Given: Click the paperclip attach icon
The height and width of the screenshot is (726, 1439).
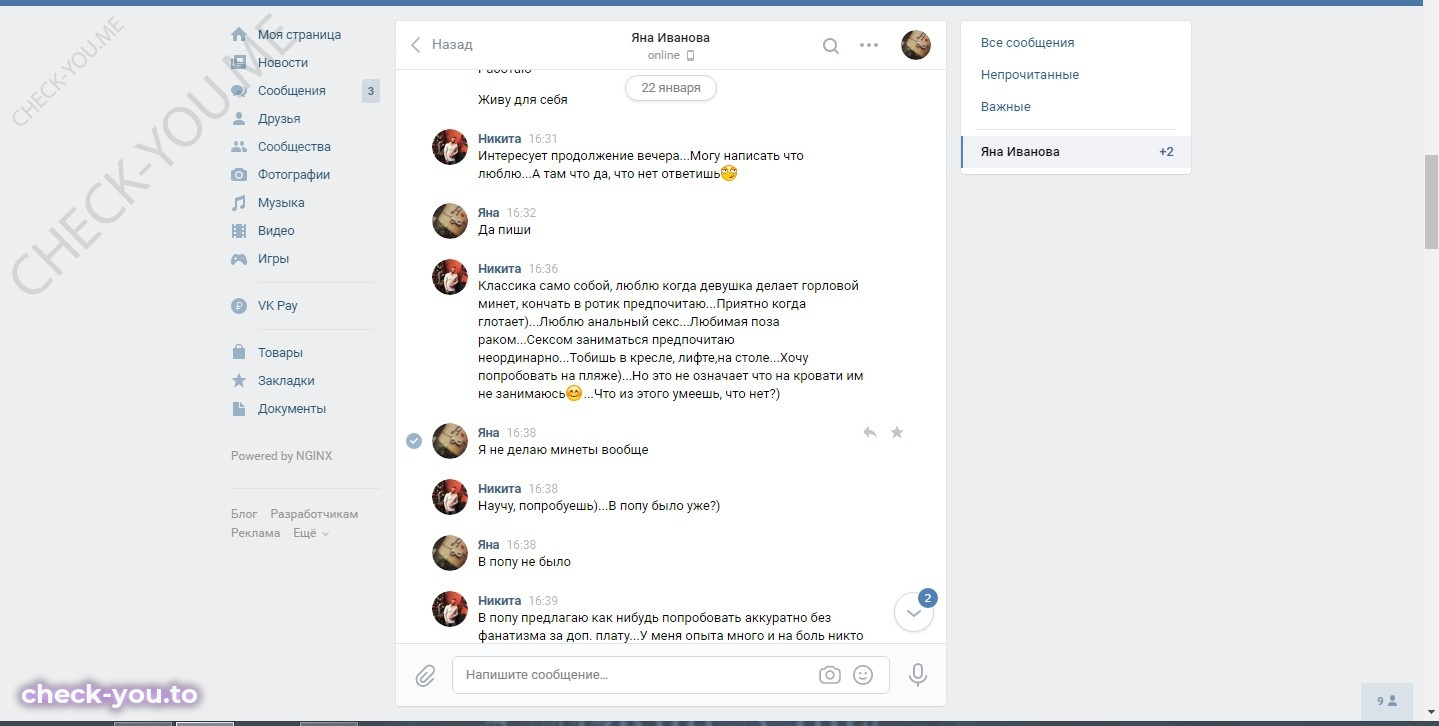Looking at the screenshot, I should [425, 676].
